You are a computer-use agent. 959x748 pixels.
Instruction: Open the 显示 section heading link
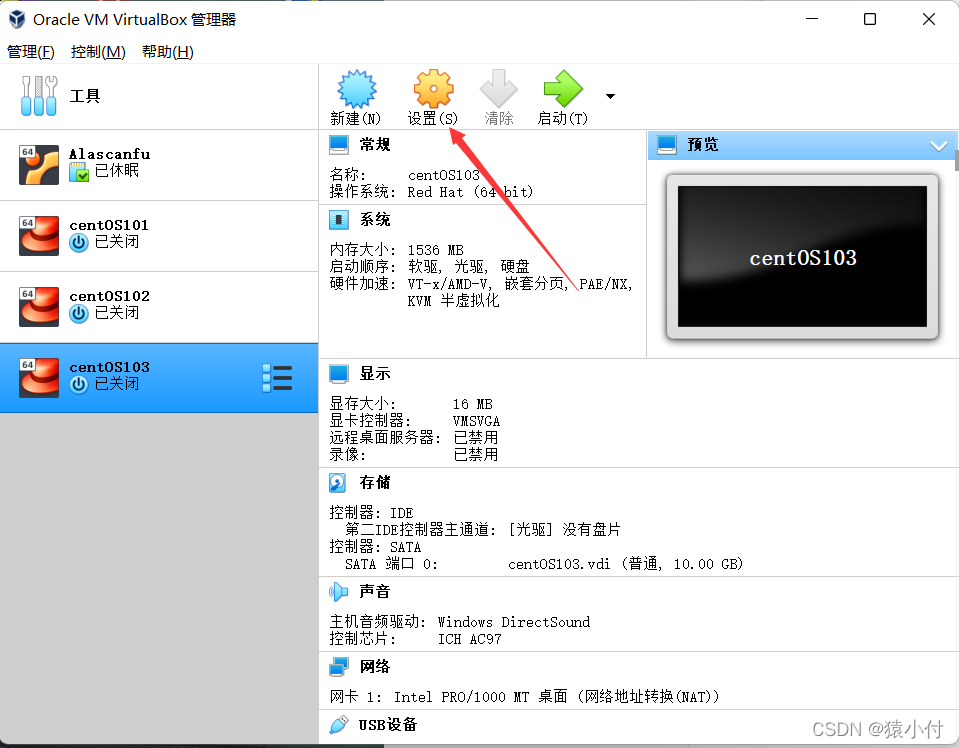[375, 374]
